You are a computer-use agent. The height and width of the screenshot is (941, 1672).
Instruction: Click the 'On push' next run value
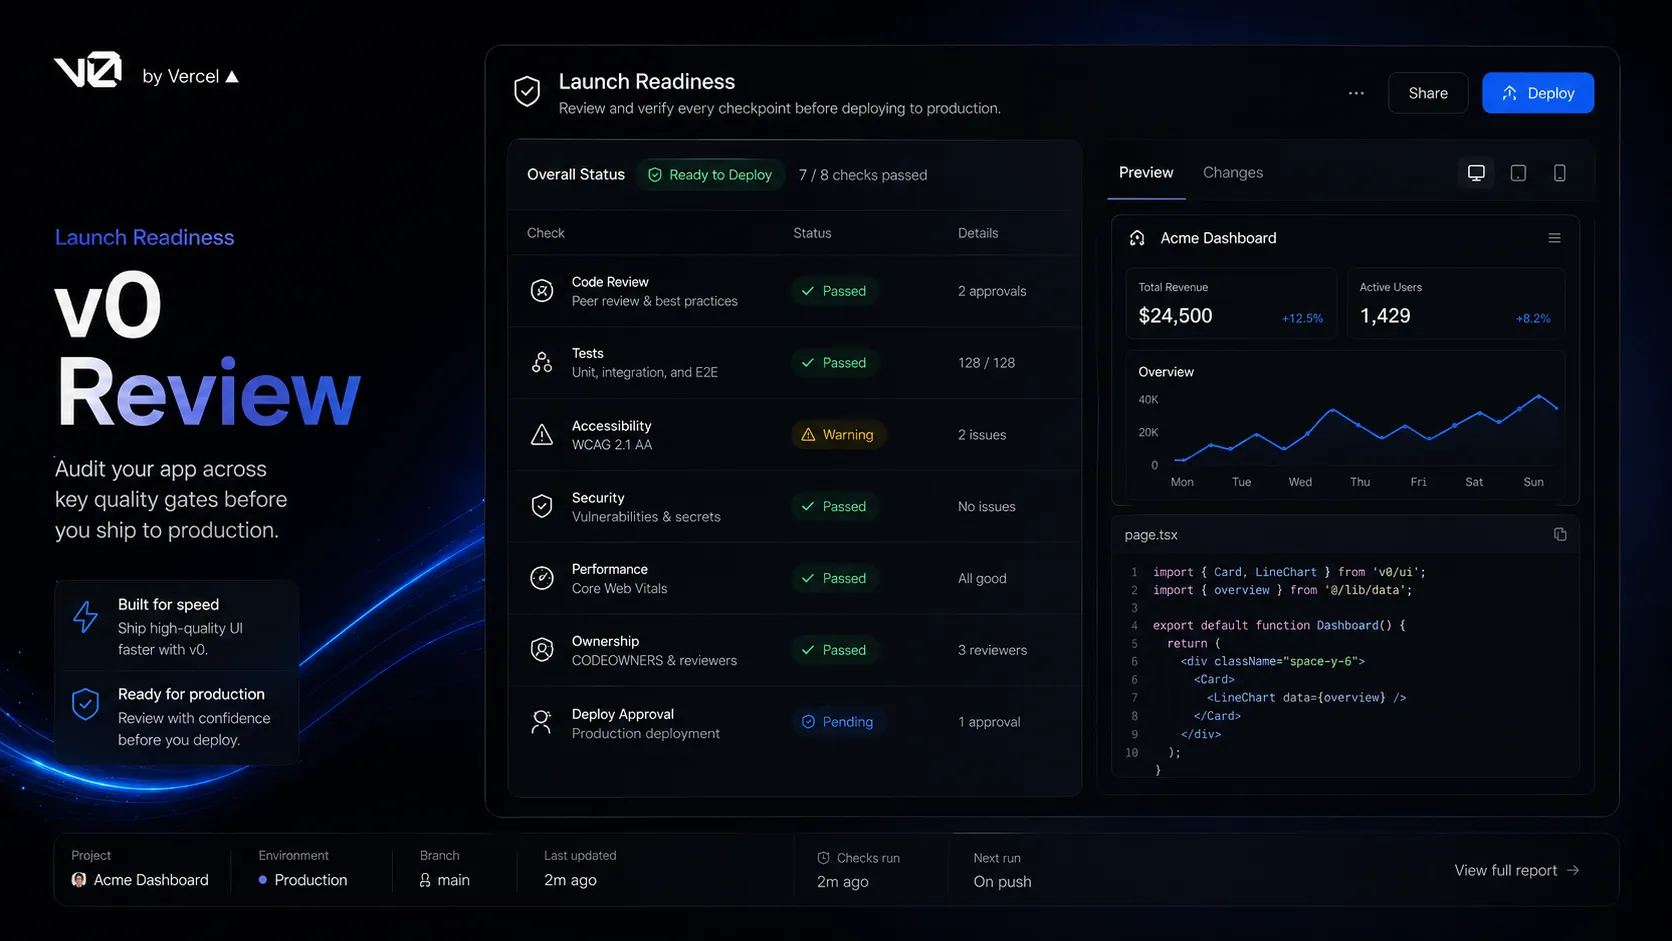point(1002,882)
